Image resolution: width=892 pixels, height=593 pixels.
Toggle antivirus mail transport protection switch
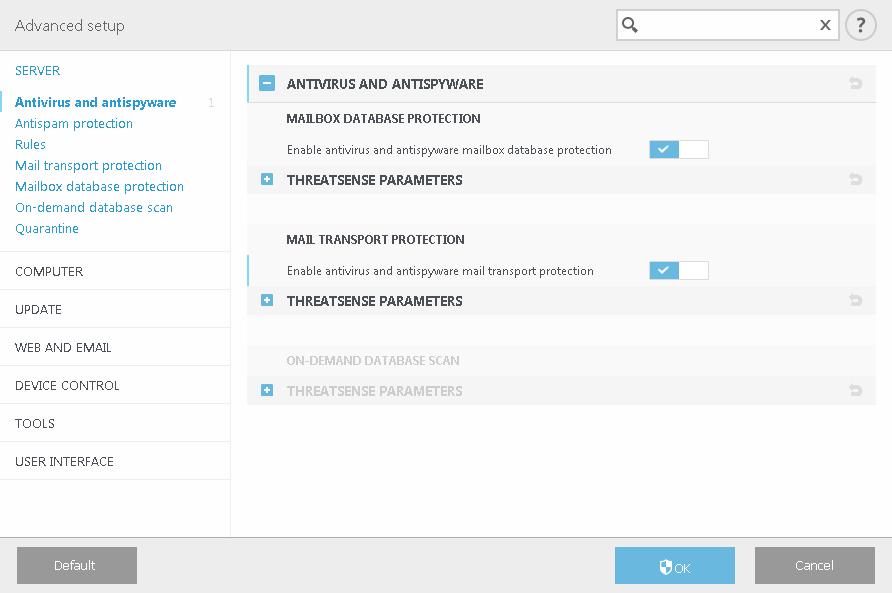[679, 270]
